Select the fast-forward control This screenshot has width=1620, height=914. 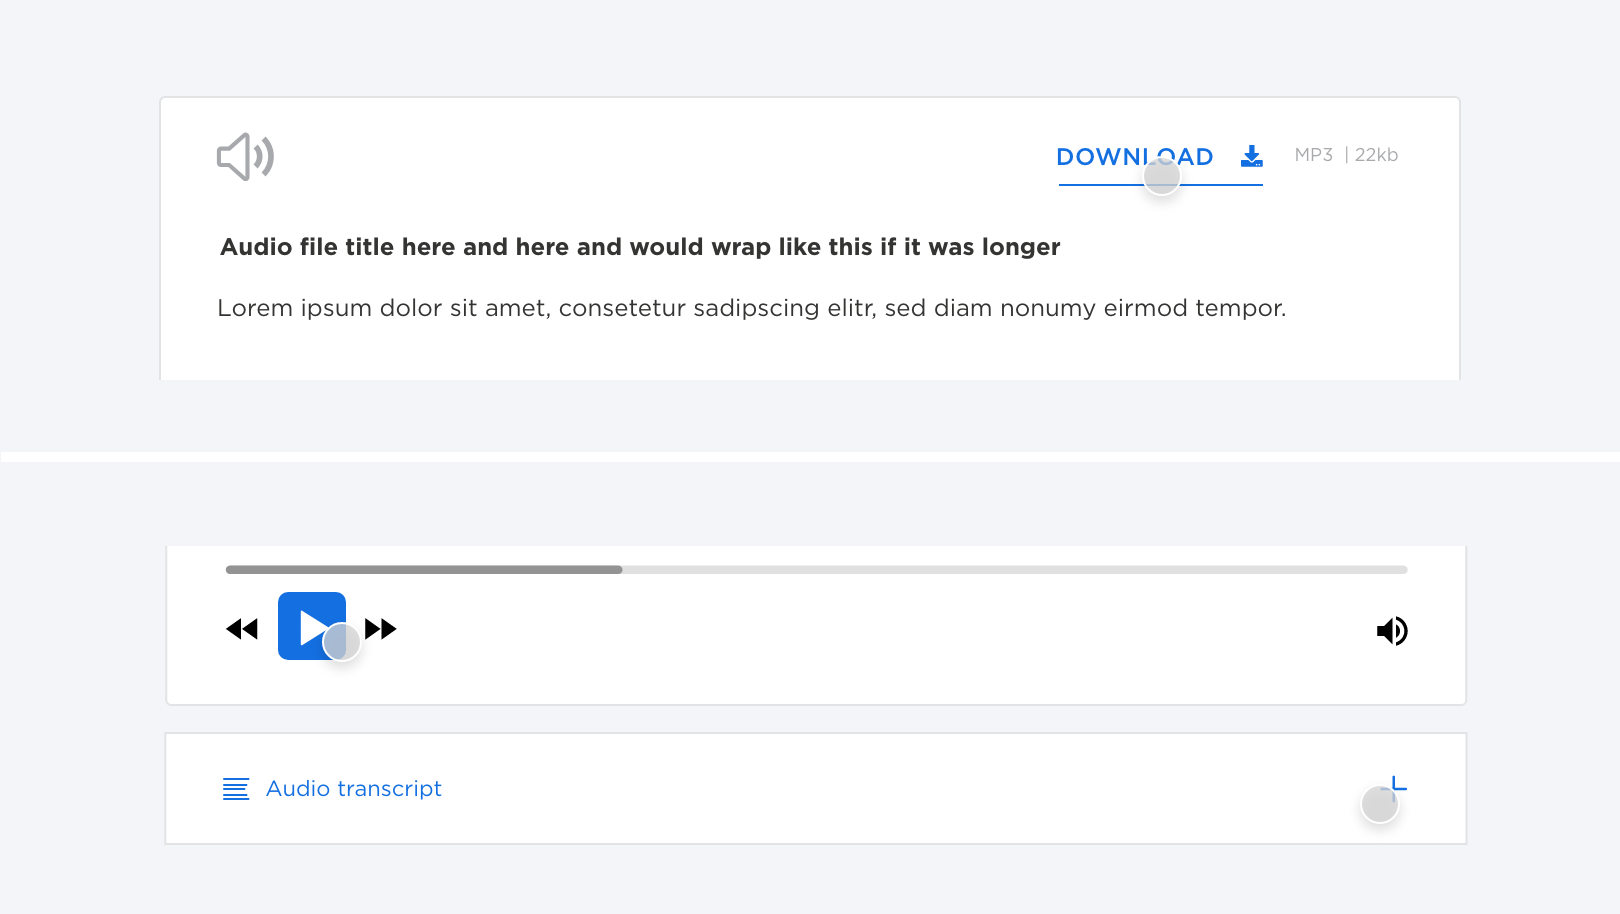point(382,628)
